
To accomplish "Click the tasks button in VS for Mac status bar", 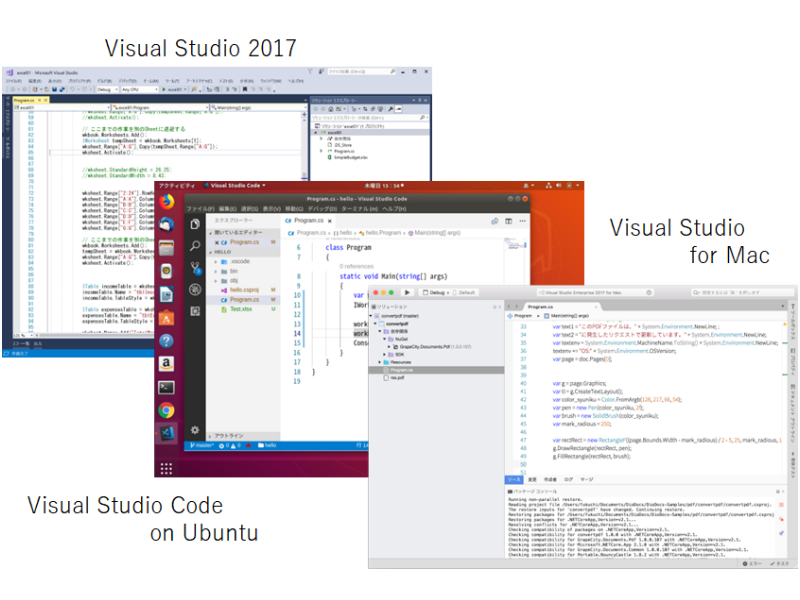I will click(x=780, y=564).
